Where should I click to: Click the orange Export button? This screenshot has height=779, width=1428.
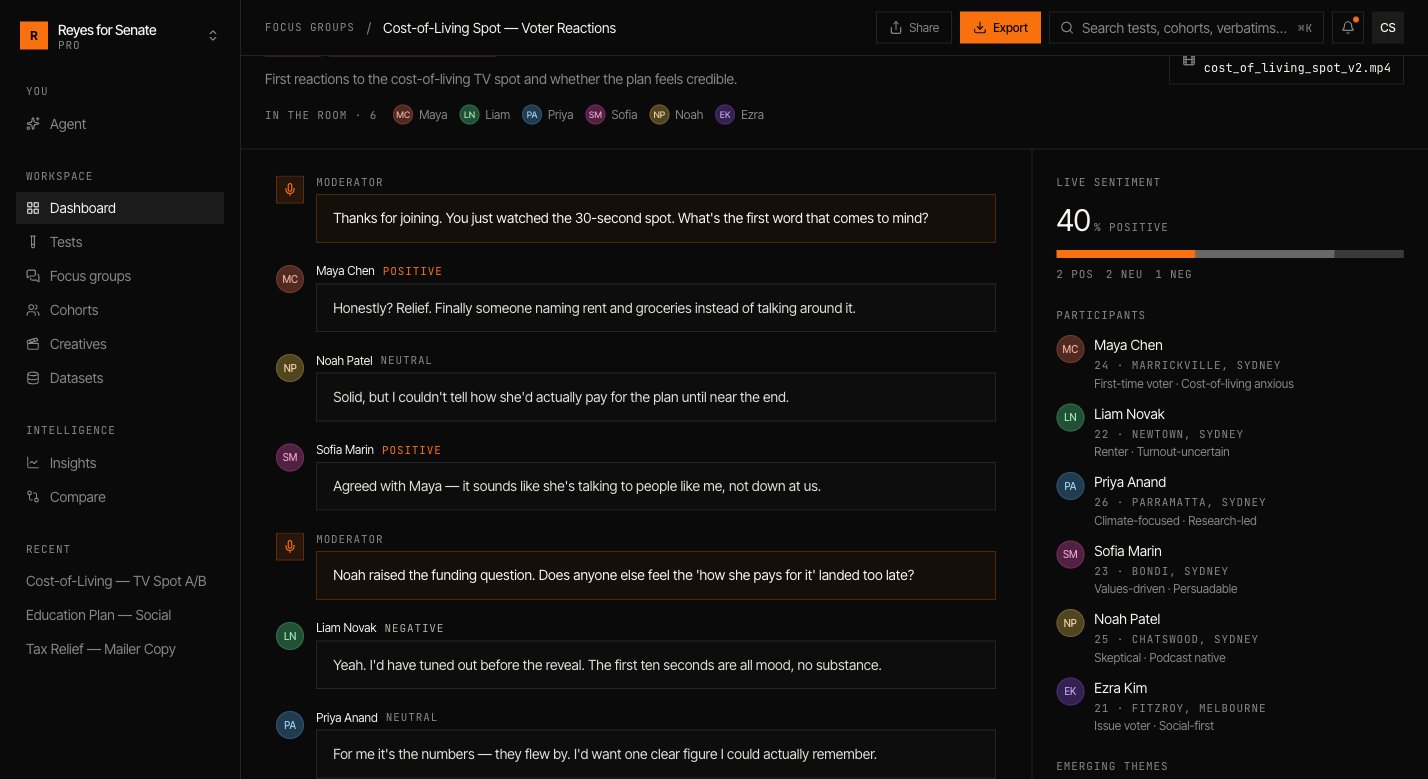click(1000, 28)
